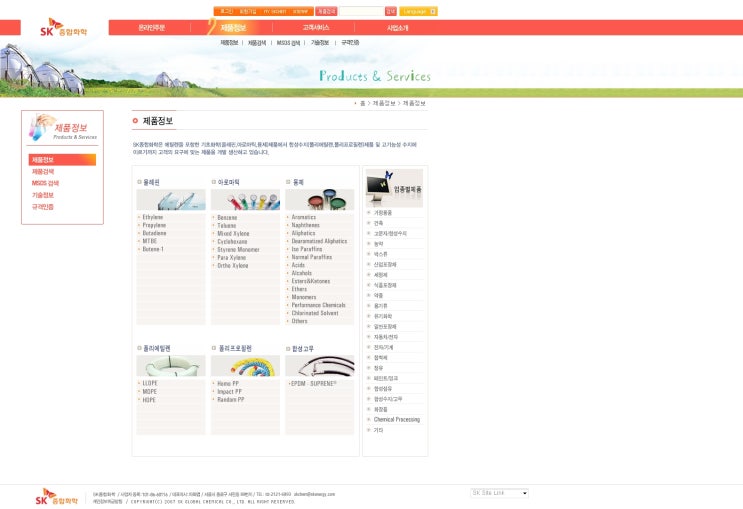Open the Homo PP product link

tap(228, 383)
